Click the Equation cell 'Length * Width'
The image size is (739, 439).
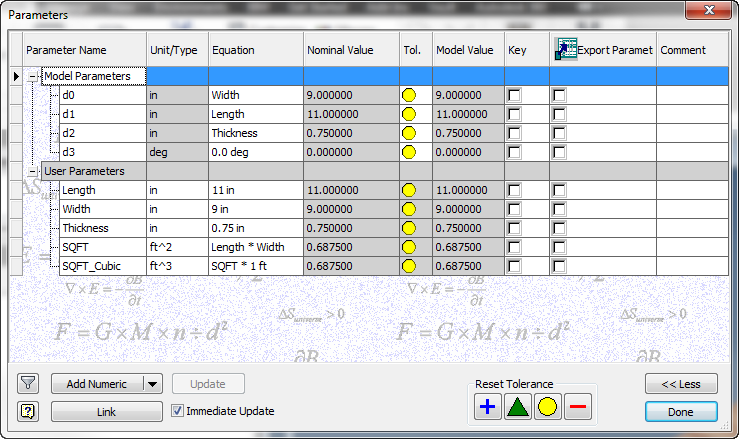[256, 247]
